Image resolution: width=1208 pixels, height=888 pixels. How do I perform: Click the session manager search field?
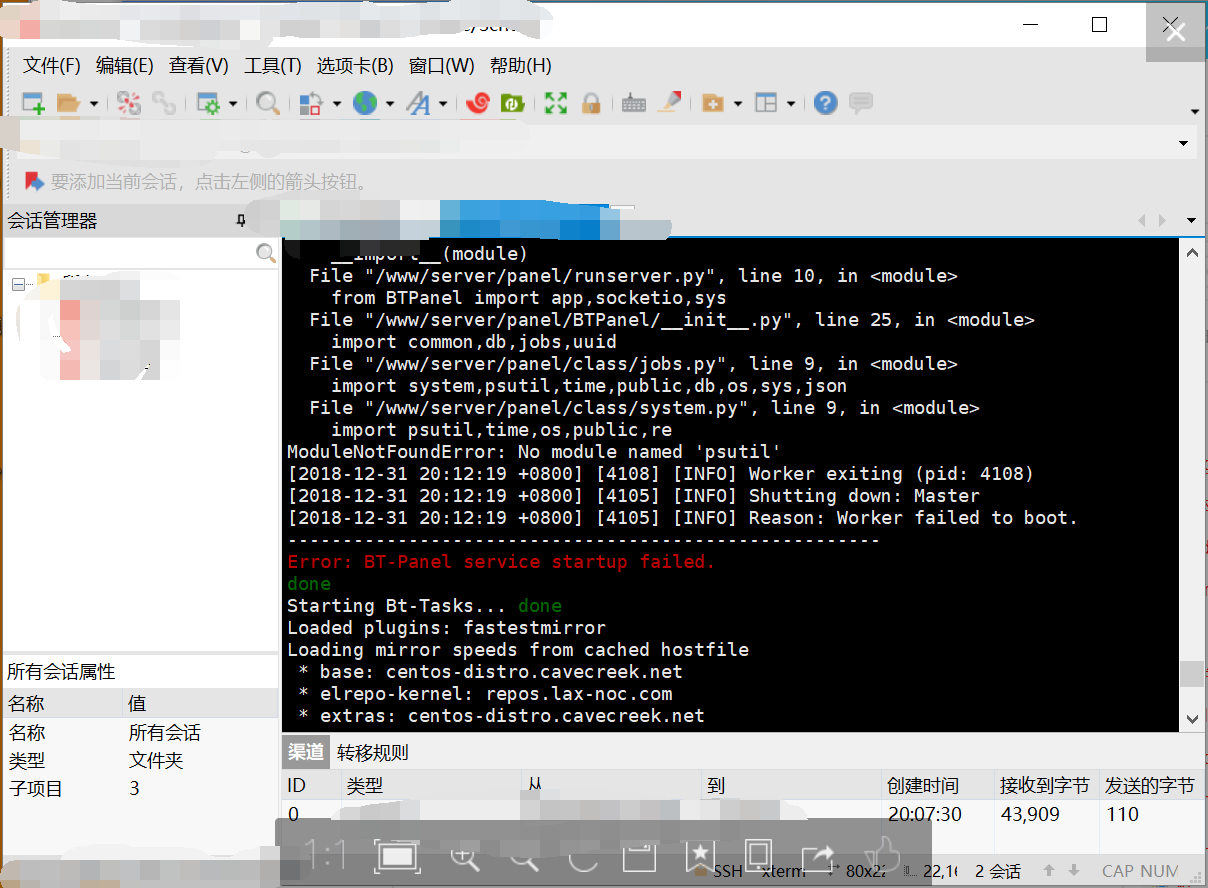pos(130,253)
